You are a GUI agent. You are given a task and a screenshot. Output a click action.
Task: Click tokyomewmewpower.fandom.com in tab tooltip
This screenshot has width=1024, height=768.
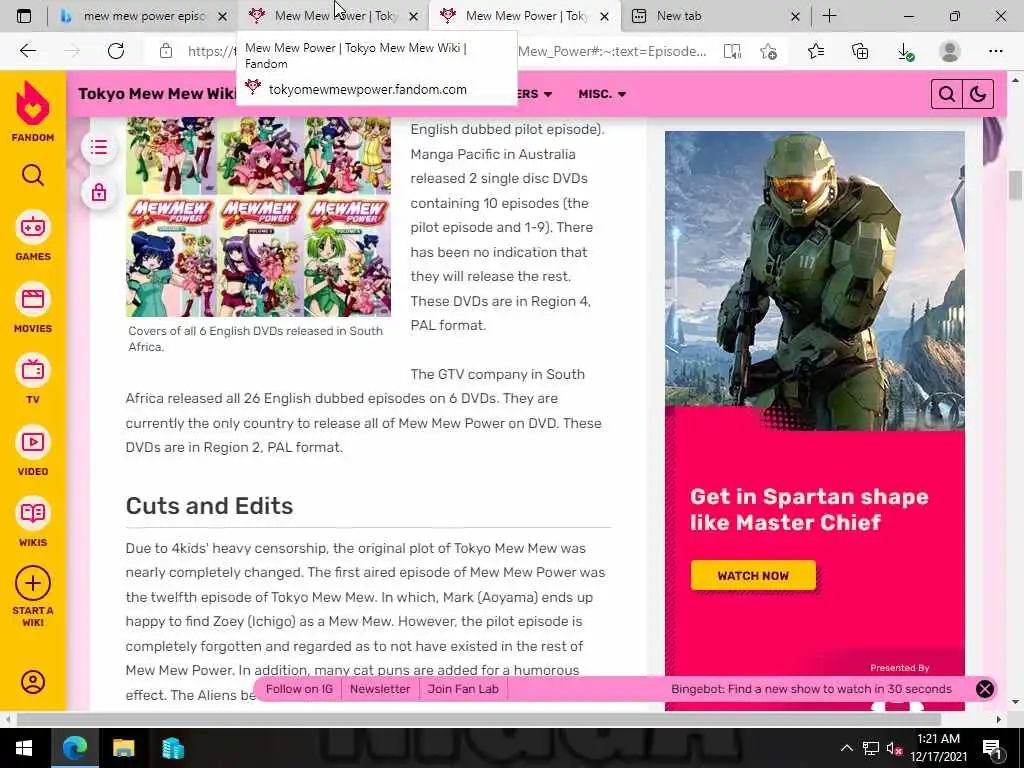click(x=368, y=89)
